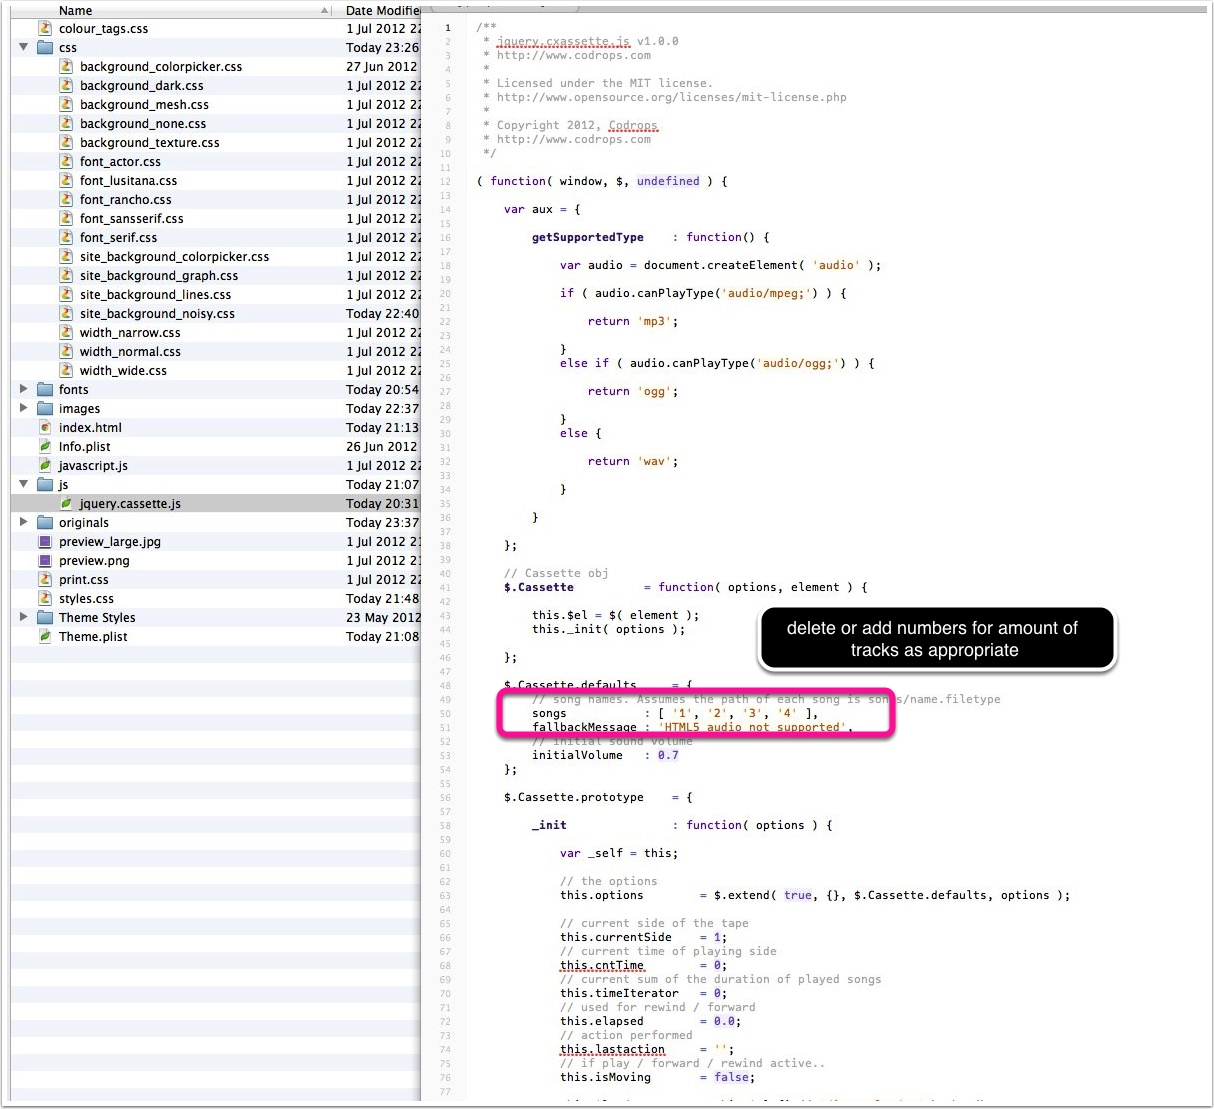The height and width of the screenshot is (1109, 1214).
Task: Click the font_actor.css file icon
Action: (66, 162)
